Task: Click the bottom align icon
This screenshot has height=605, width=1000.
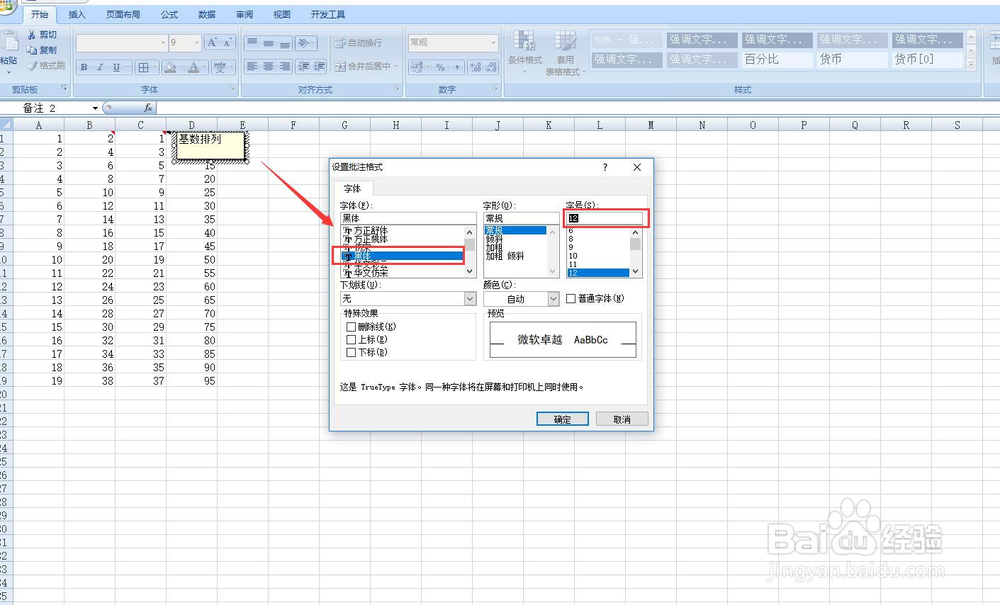Action: (284, 43)
